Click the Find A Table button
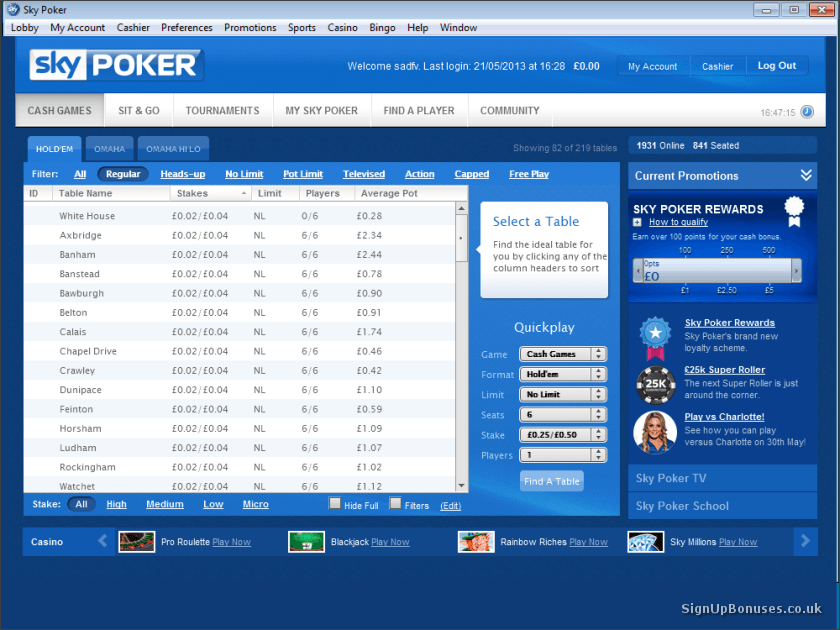This screenshot has width=840, height=630. [552, 481]
